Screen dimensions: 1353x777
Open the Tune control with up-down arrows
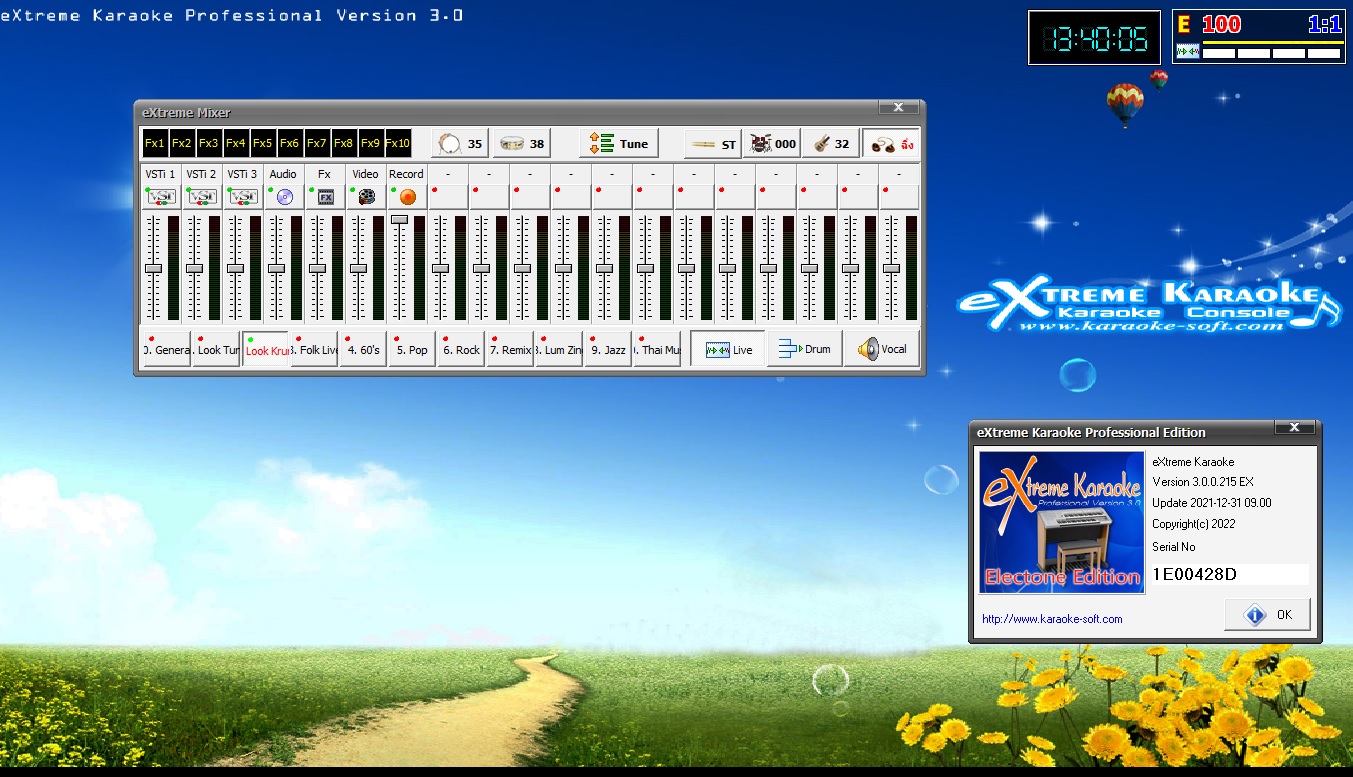pyautogui.click(x=619, y=144)
